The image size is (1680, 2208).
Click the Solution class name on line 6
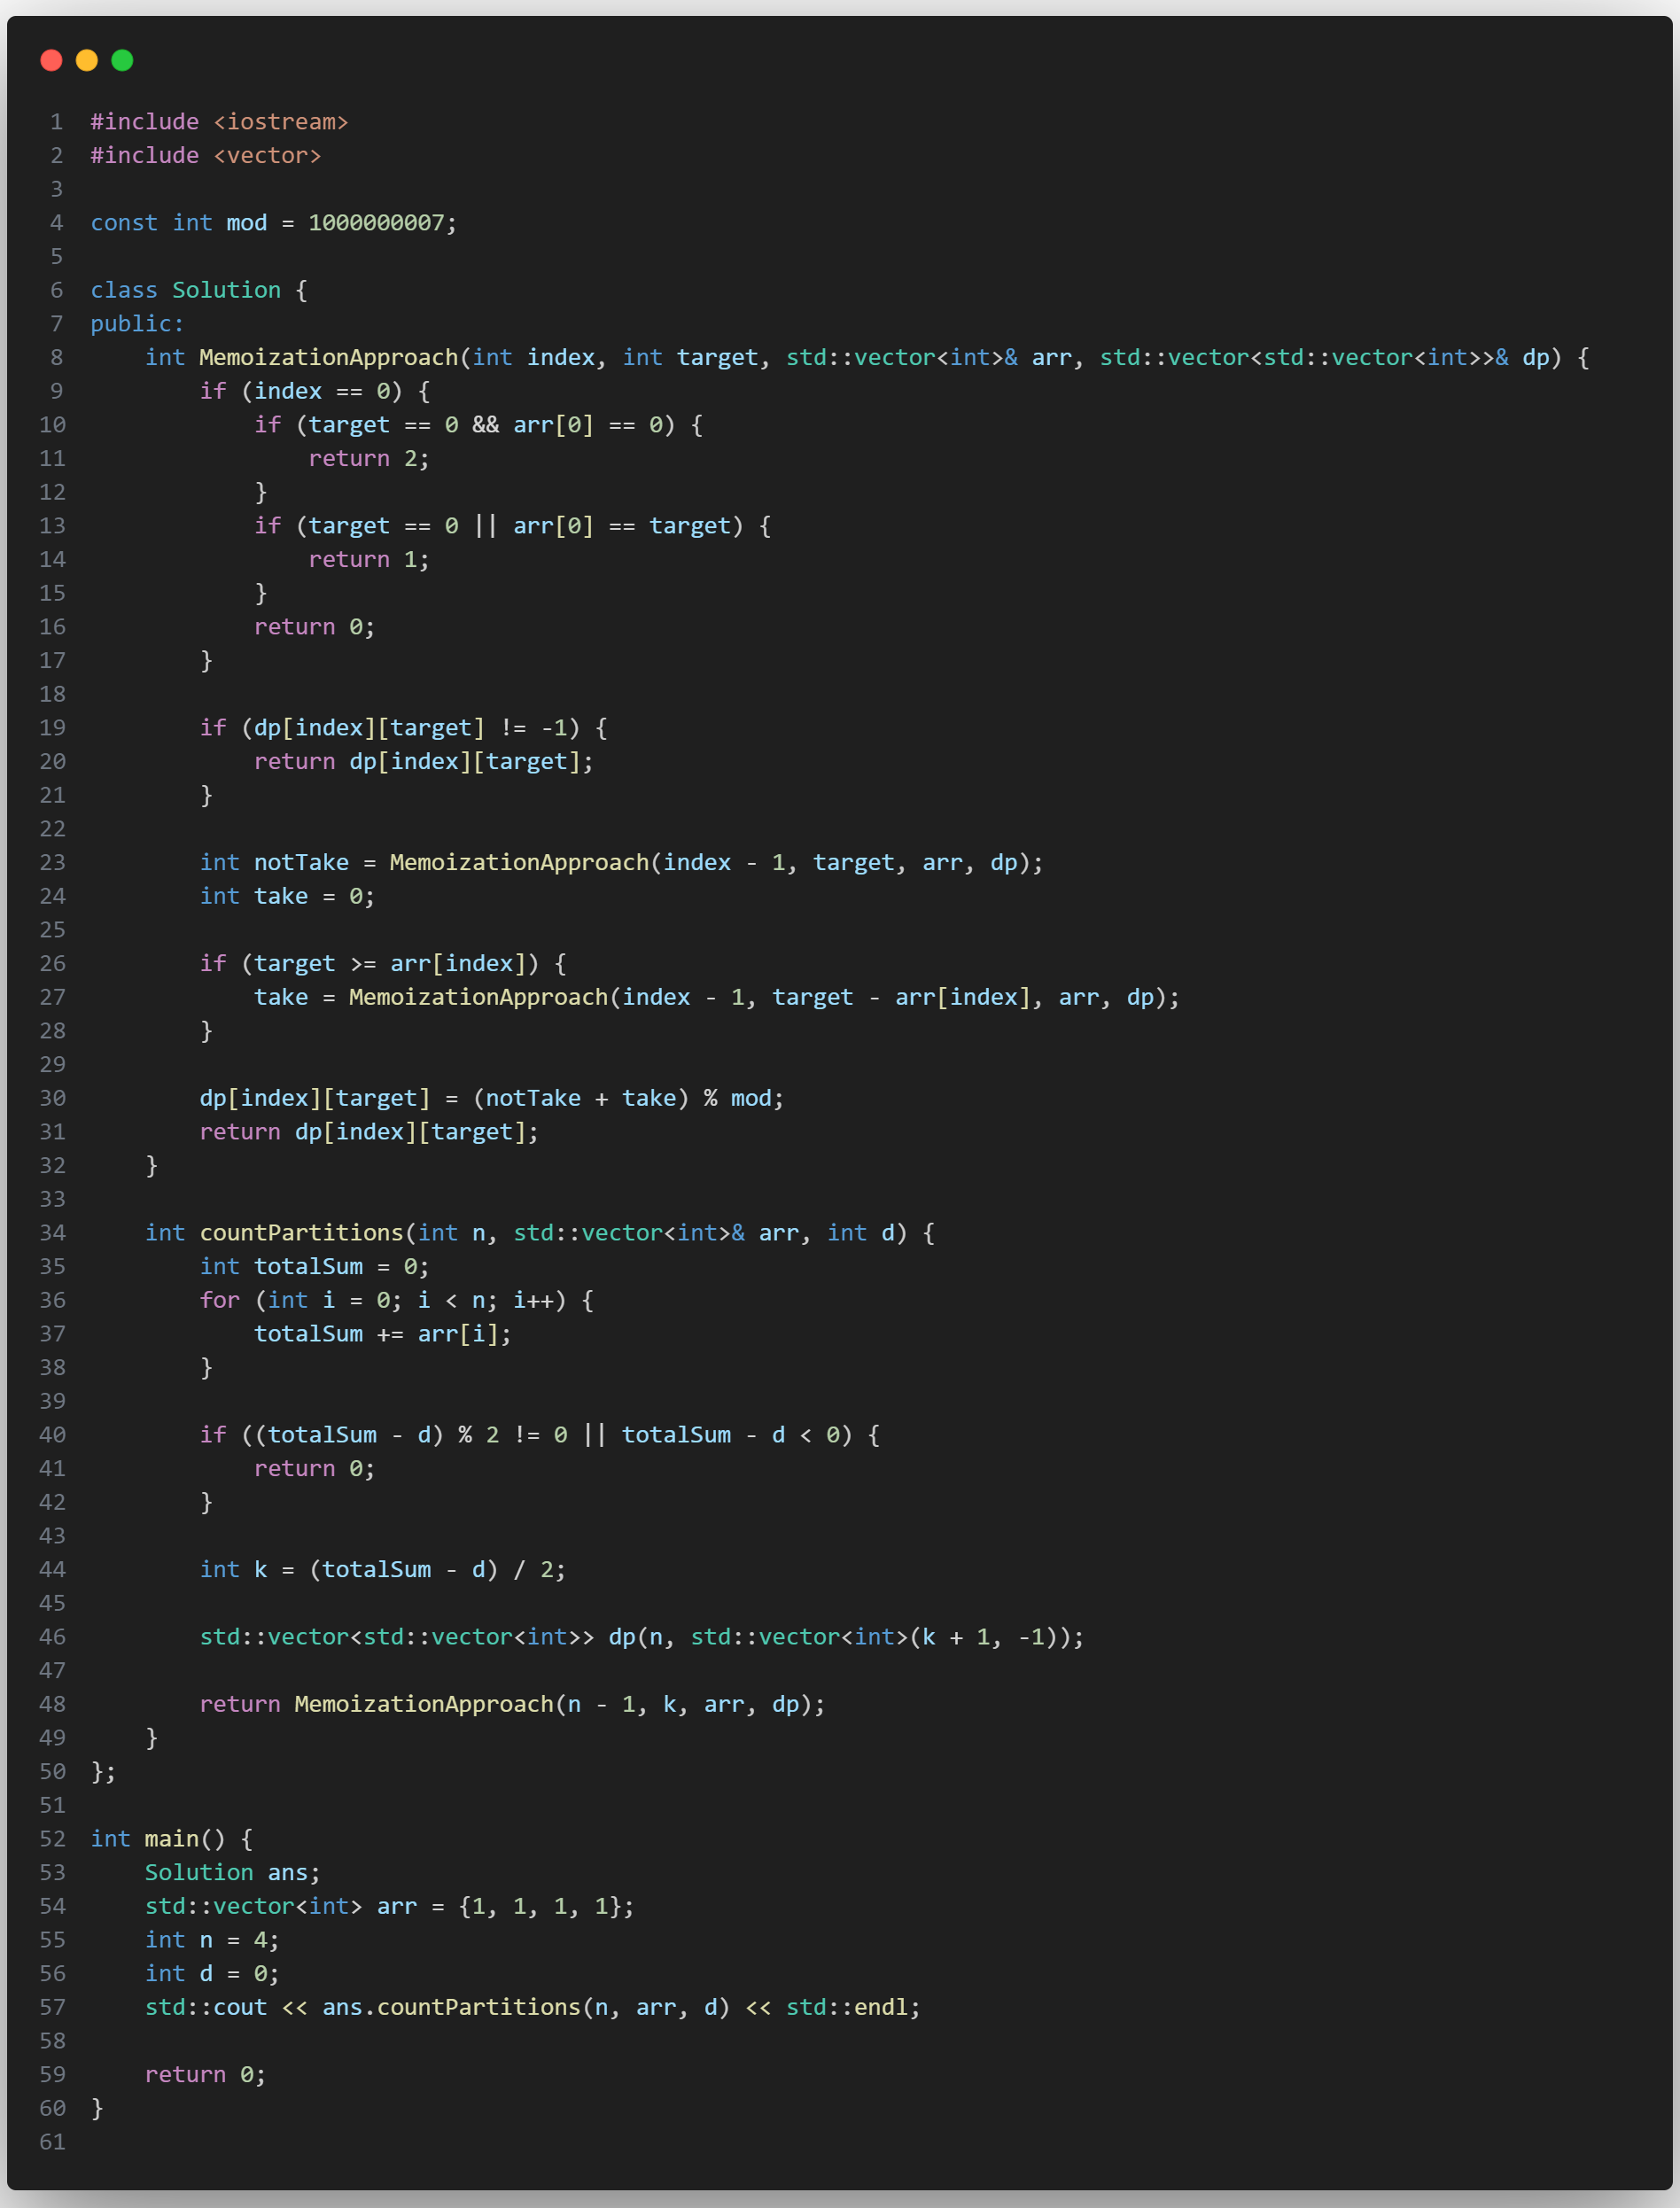226,290
